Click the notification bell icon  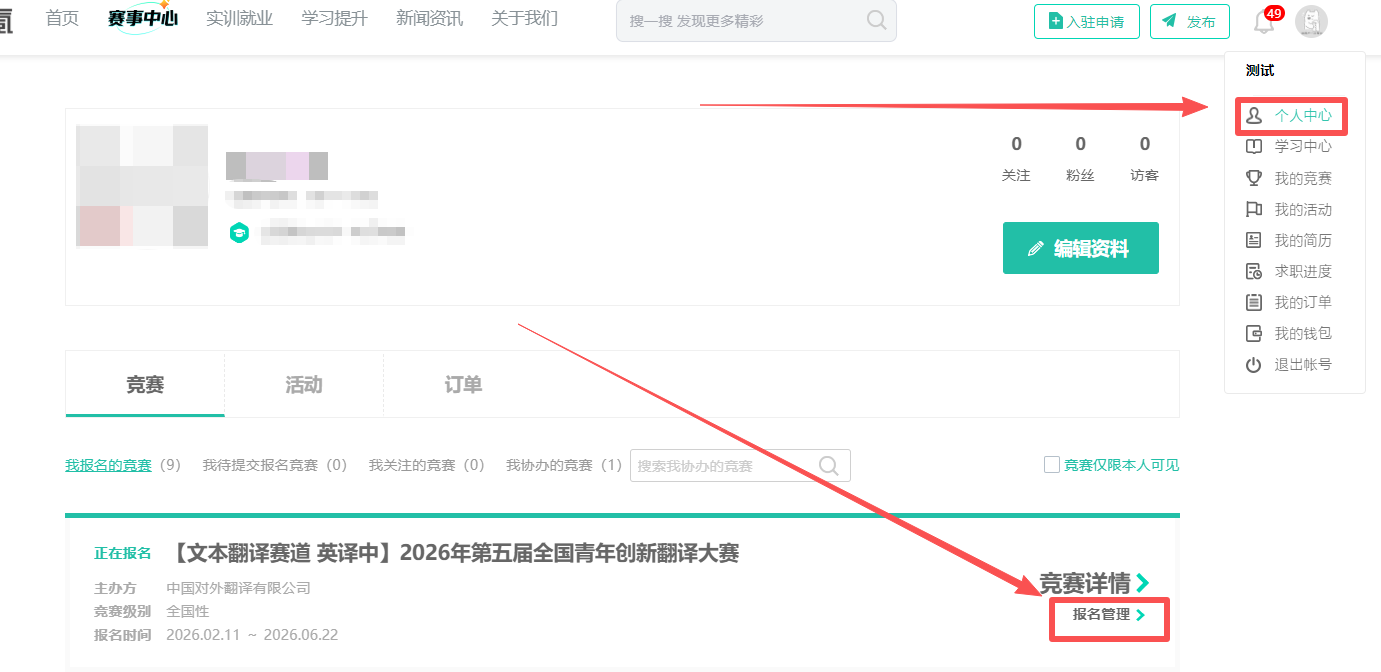[1264, 22]
